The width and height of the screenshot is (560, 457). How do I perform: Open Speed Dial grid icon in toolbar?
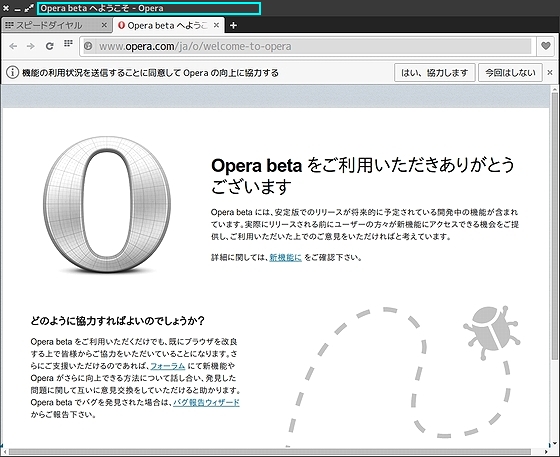[x=68, y=44]
